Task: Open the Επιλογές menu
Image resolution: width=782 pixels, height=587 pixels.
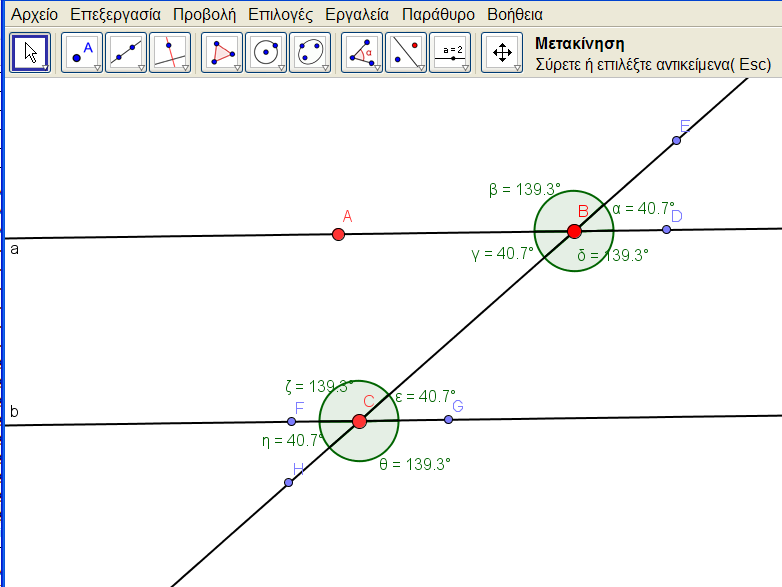Action: (280, 15)
